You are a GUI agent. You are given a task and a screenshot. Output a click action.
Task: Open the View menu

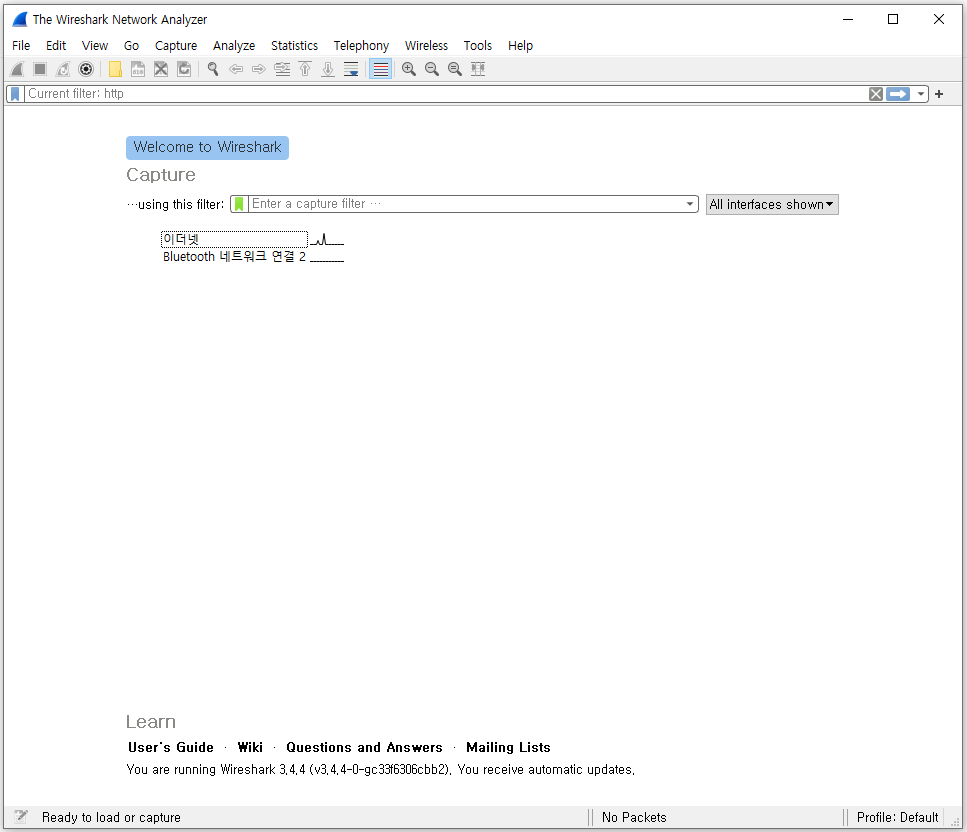pyautogui.click(x=94, y=46)
